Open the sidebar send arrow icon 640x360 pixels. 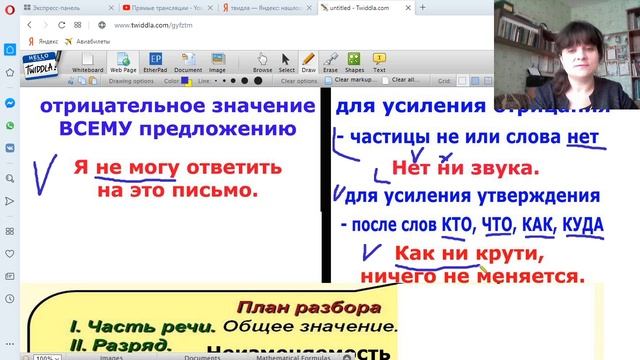[x=10, y=201]
